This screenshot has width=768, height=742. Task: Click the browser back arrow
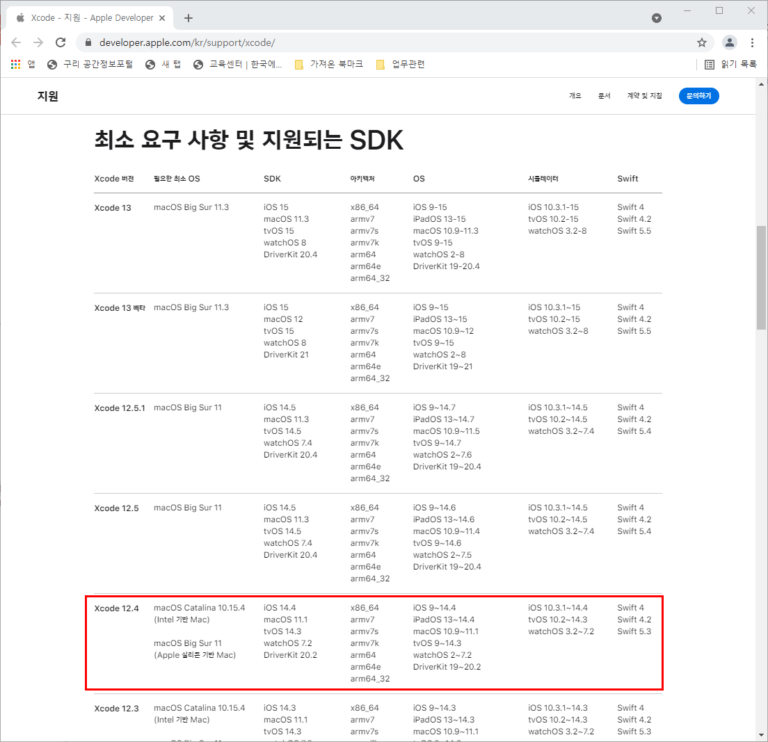coord(16,43)
